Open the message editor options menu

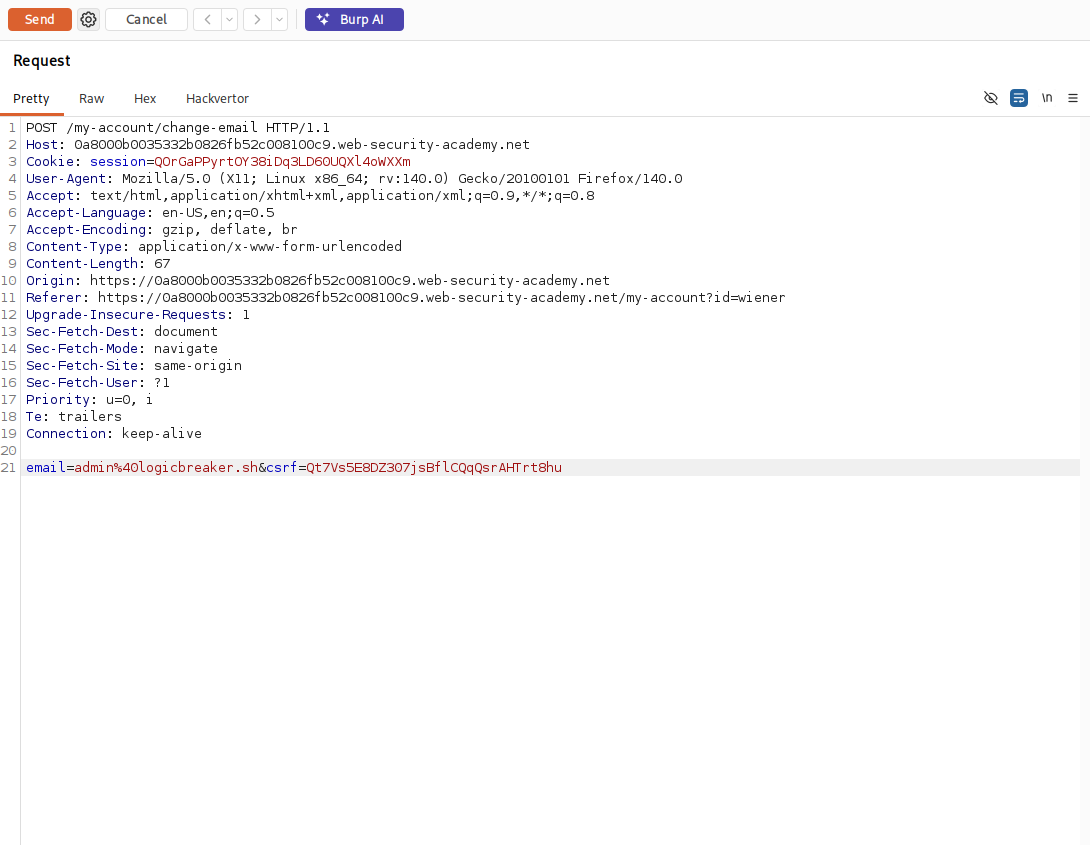[1073, 98]
